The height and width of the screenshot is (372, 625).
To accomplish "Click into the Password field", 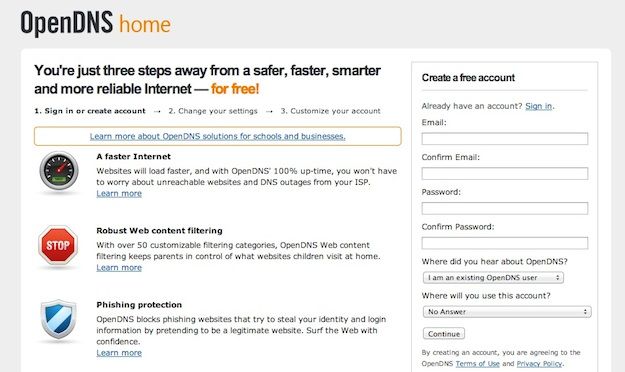I will (505, 208).
